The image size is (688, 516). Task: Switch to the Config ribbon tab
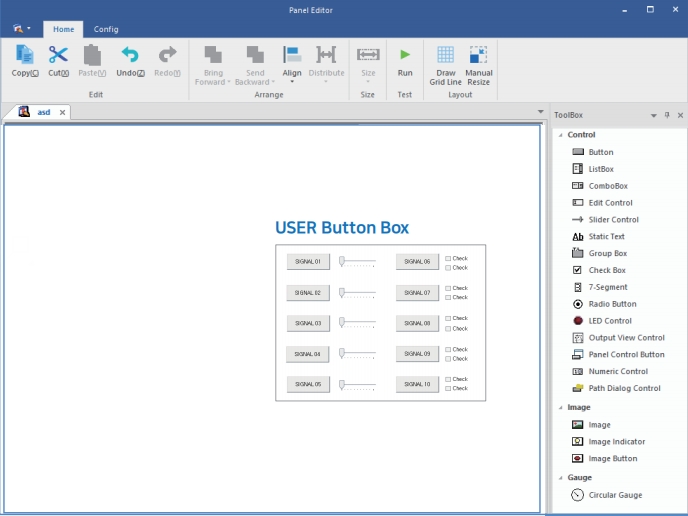[106, 29]
